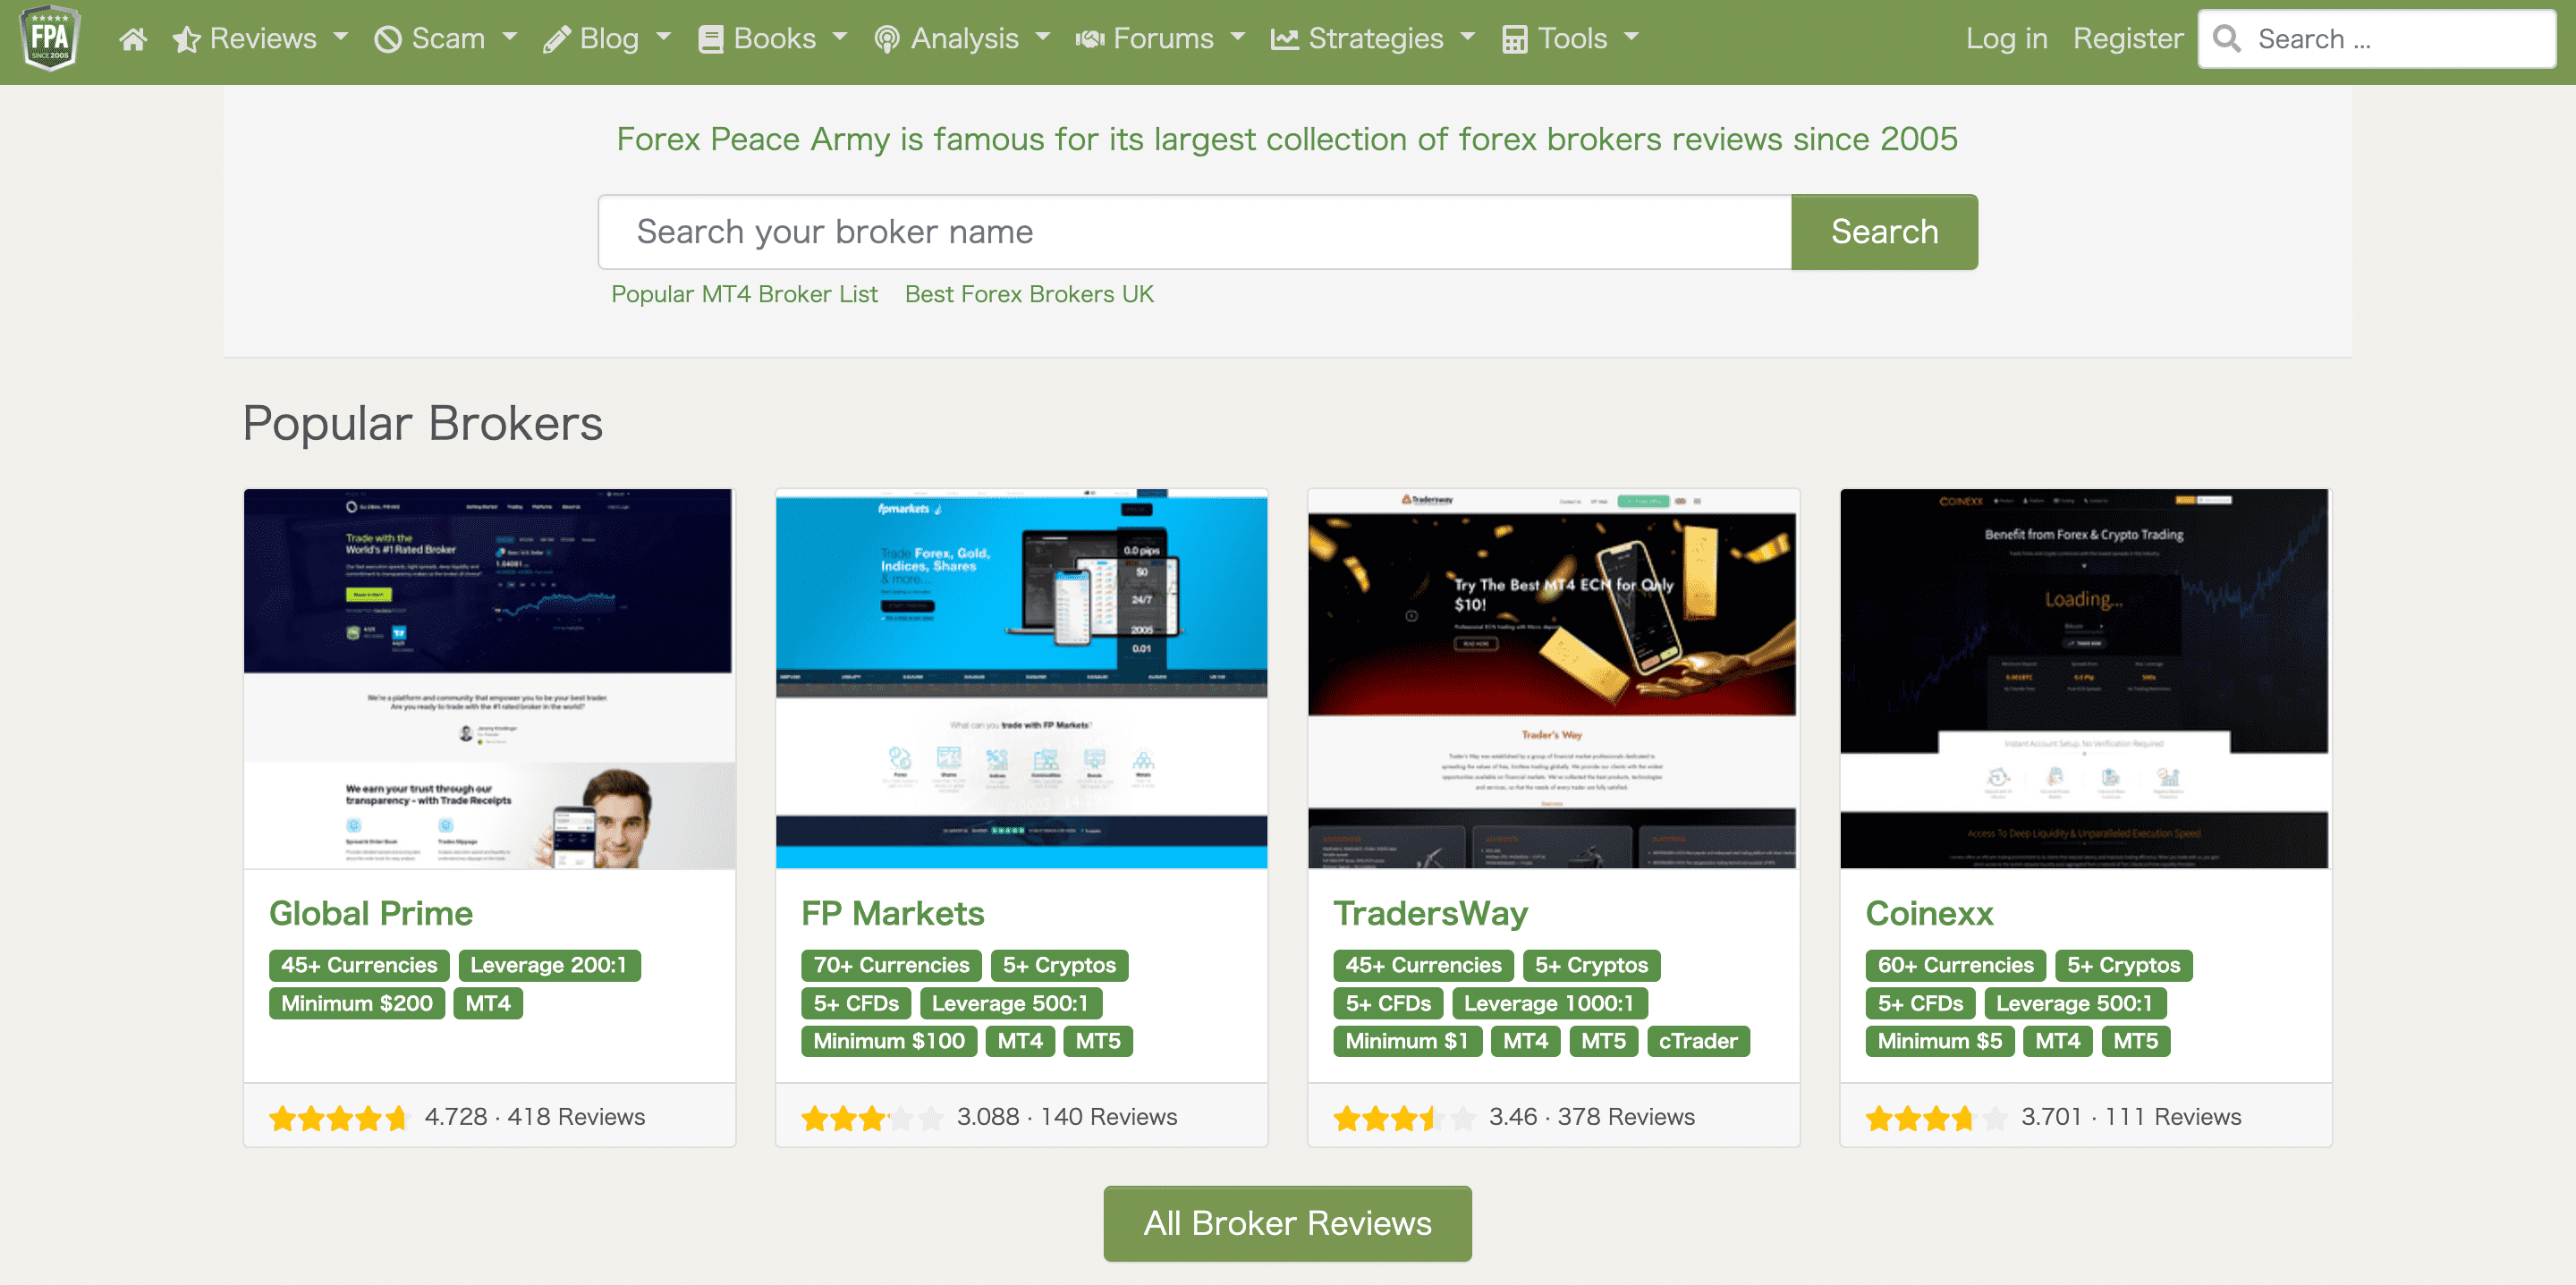Open the TradersWay broker title
The image size is (2576, 1285).
(x=1430, y=913)
